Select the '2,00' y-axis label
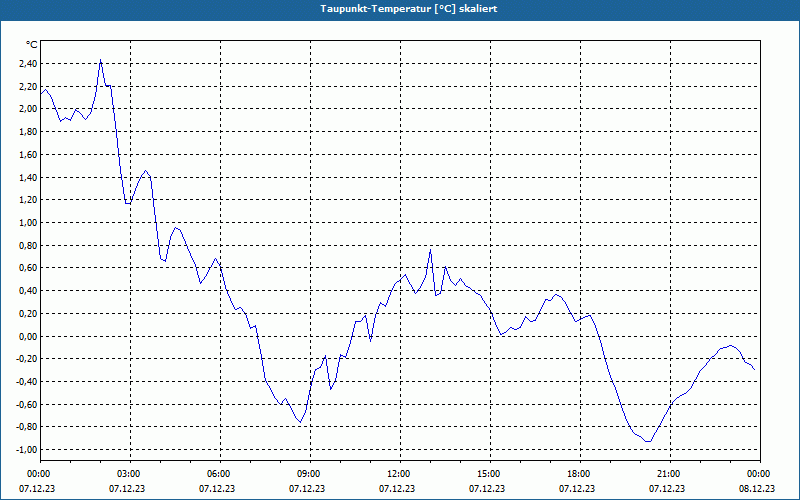This screenshot has width=800, height=500. pyautogui.click(x=28, y=109)
